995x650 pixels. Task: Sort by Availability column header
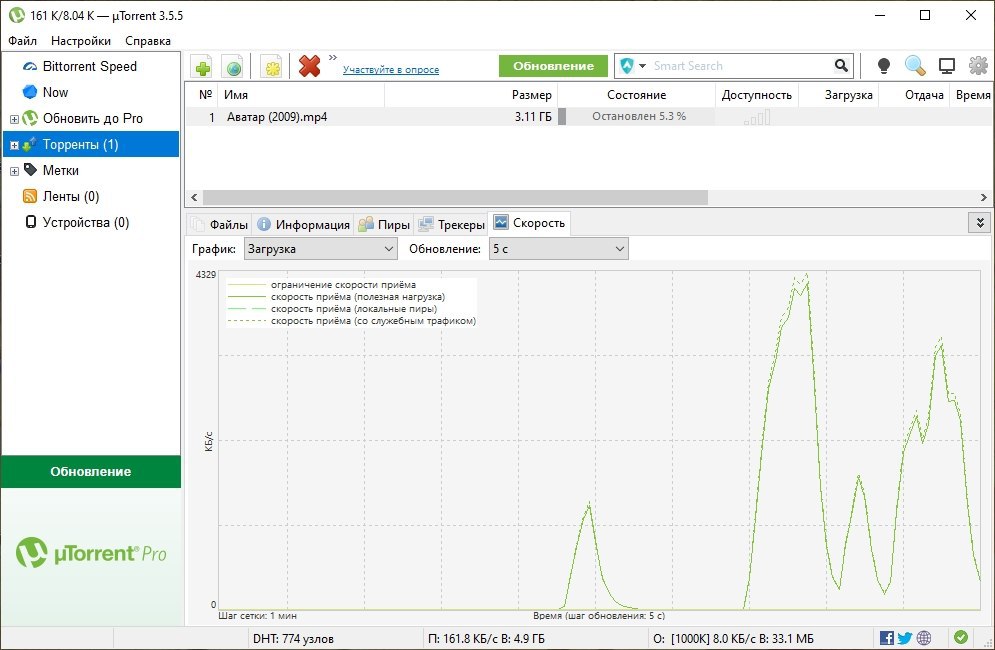757,95
